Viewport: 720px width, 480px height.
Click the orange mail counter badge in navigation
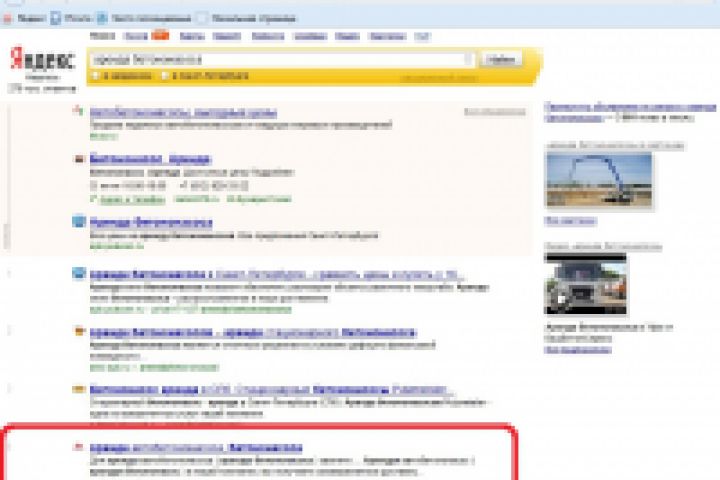tap(160, 34)
